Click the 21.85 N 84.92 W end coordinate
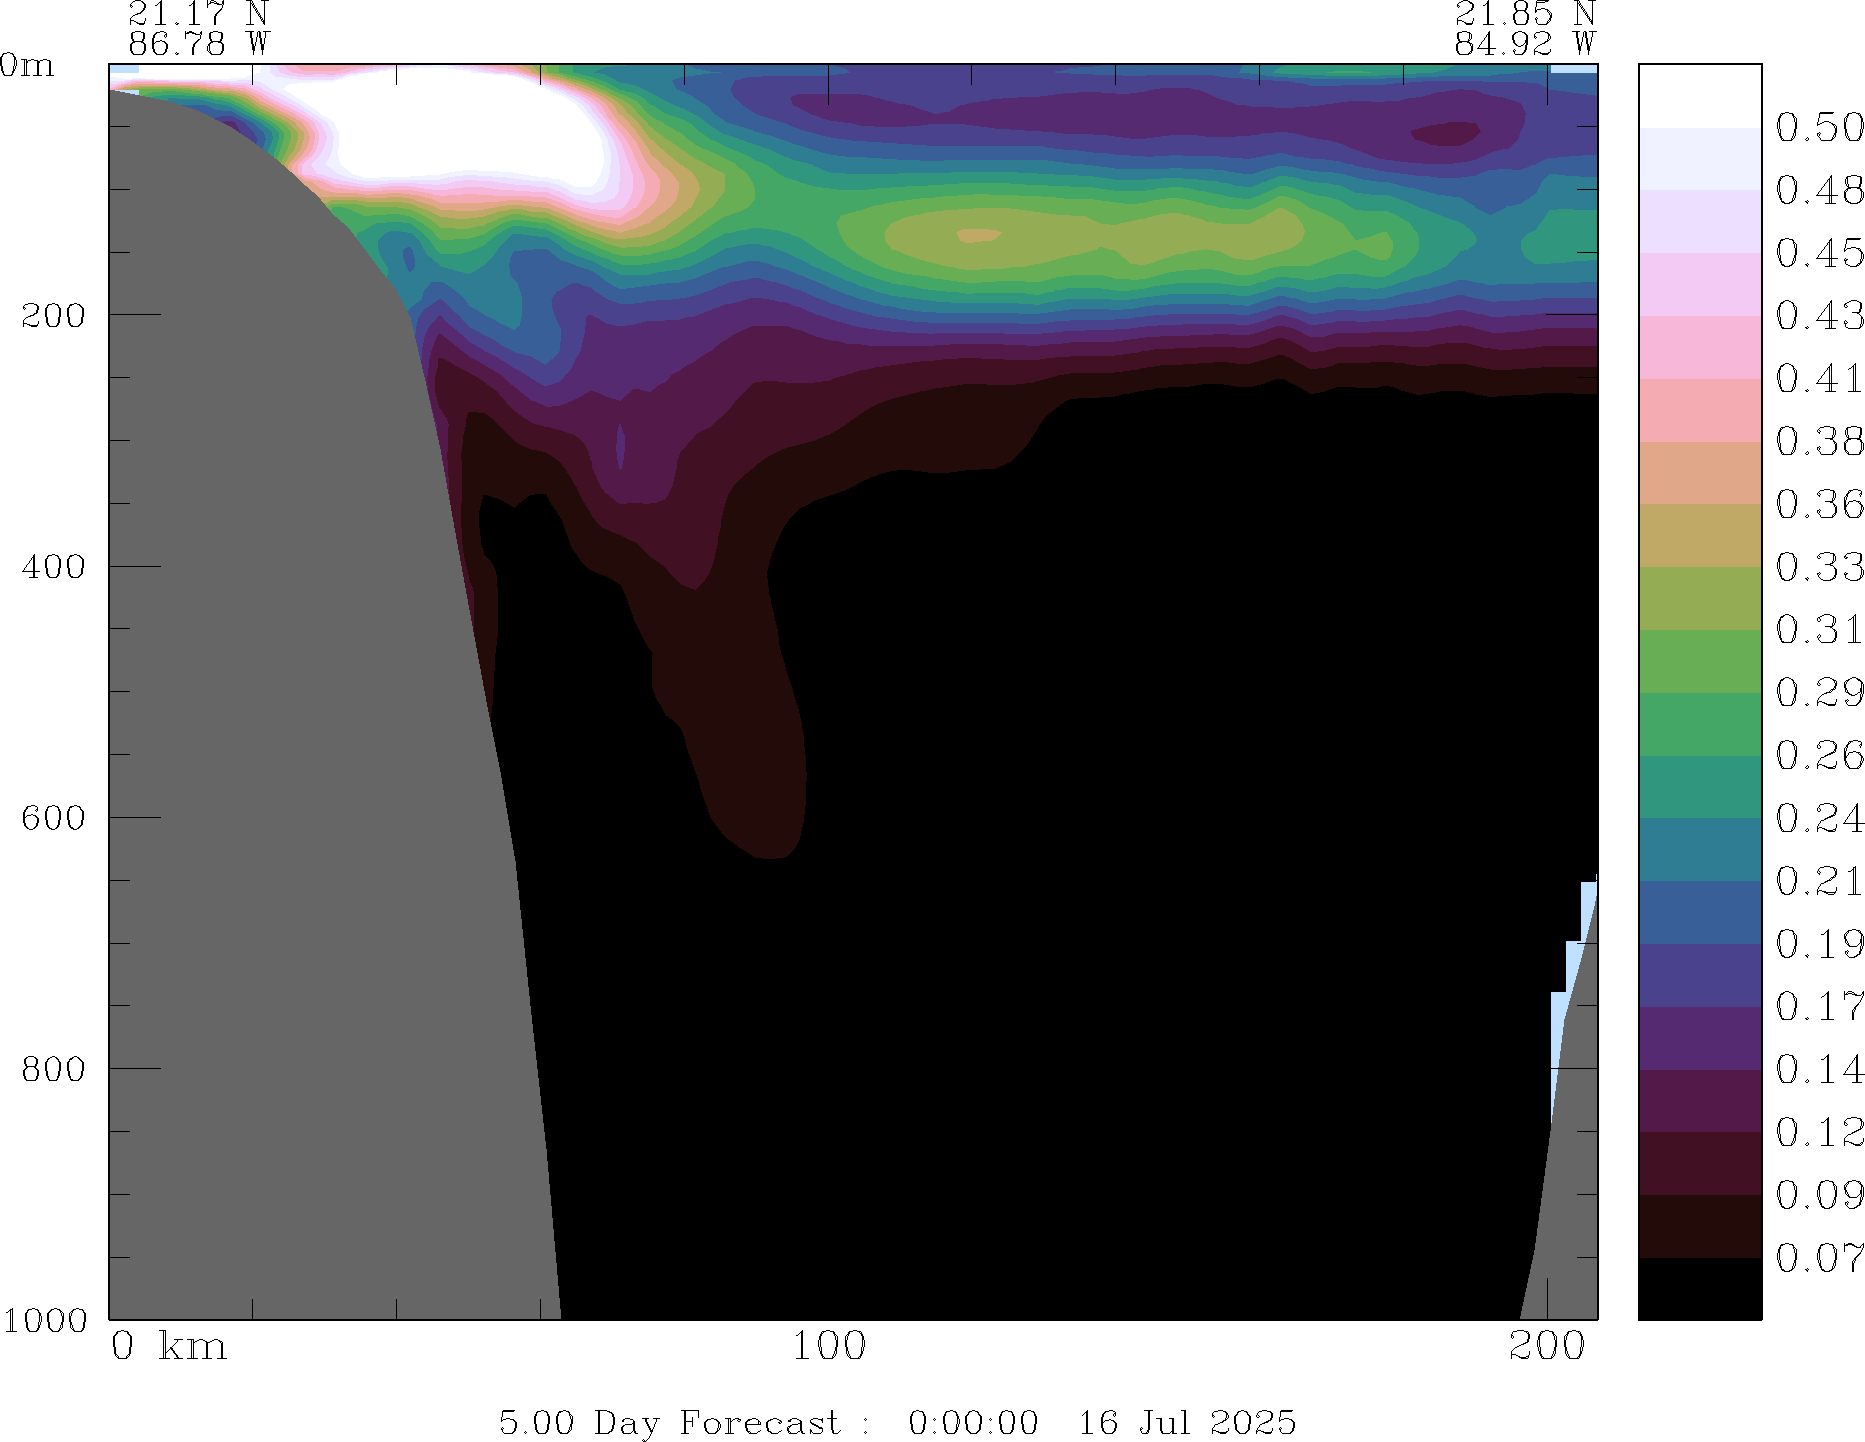This screenshot has height=1442, width=1865. [1524, 28]
